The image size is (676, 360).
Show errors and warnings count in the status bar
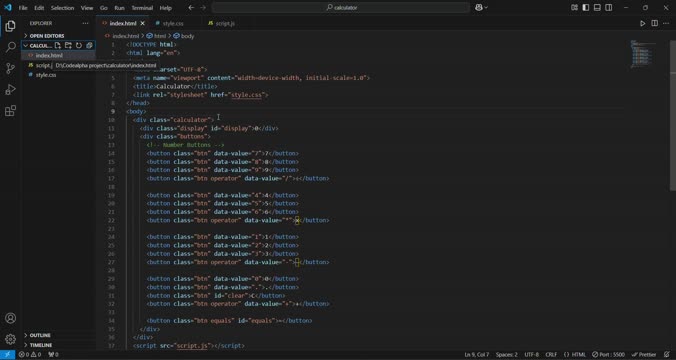click(x=30, y=354)
